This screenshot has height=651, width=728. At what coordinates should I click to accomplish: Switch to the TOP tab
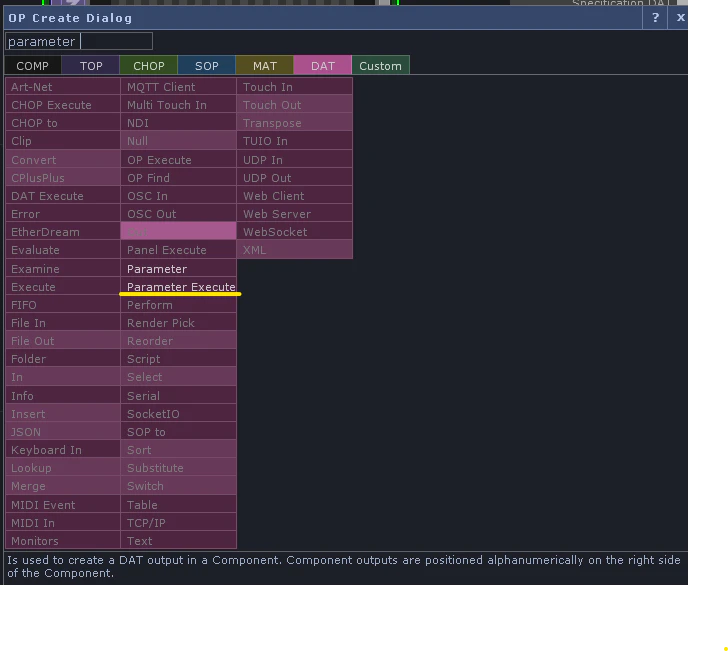91,65
